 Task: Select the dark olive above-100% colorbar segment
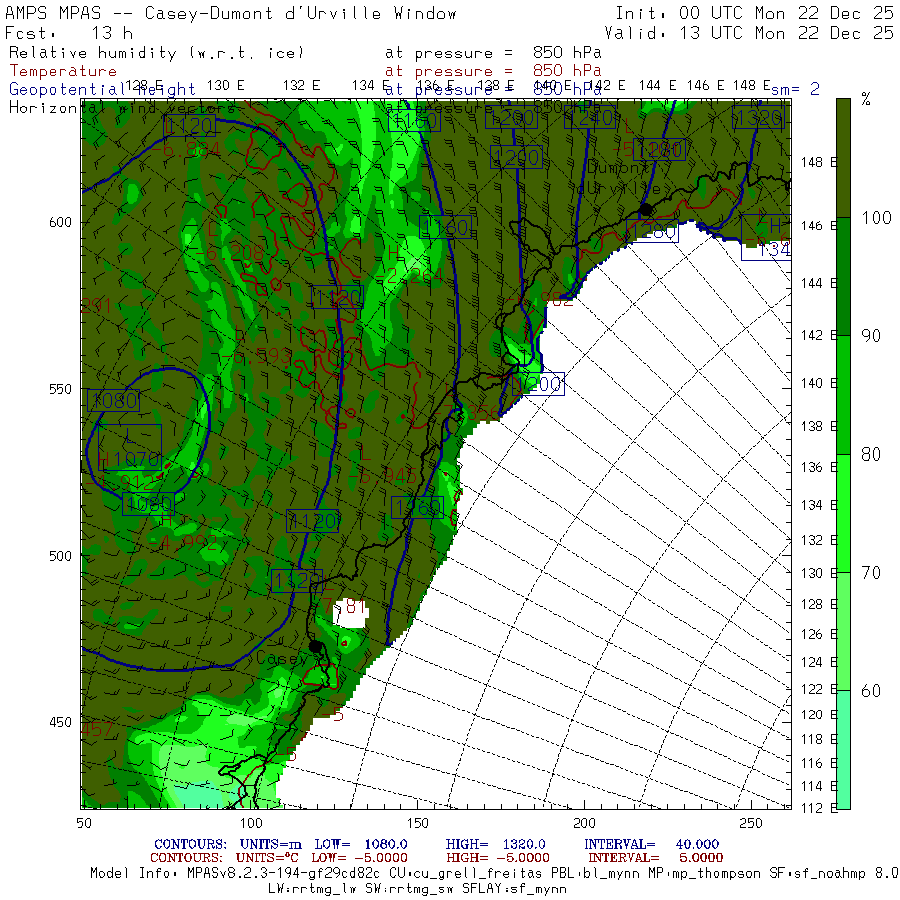tap(843, 158)
